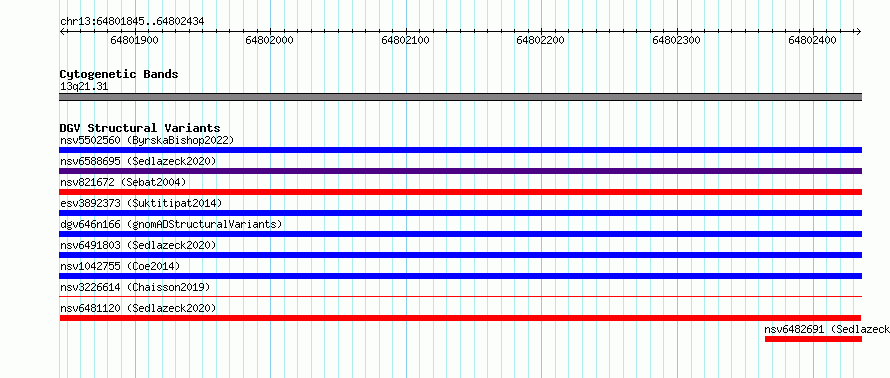Click the 13q21.31 band label
The width and height of the screenshot is (890, 378).
(84, 86)
